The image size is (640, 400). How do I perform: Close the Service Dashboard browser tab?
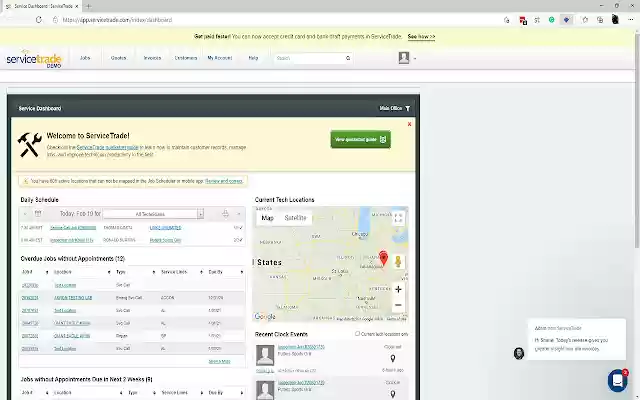click(x=76, y=6)
